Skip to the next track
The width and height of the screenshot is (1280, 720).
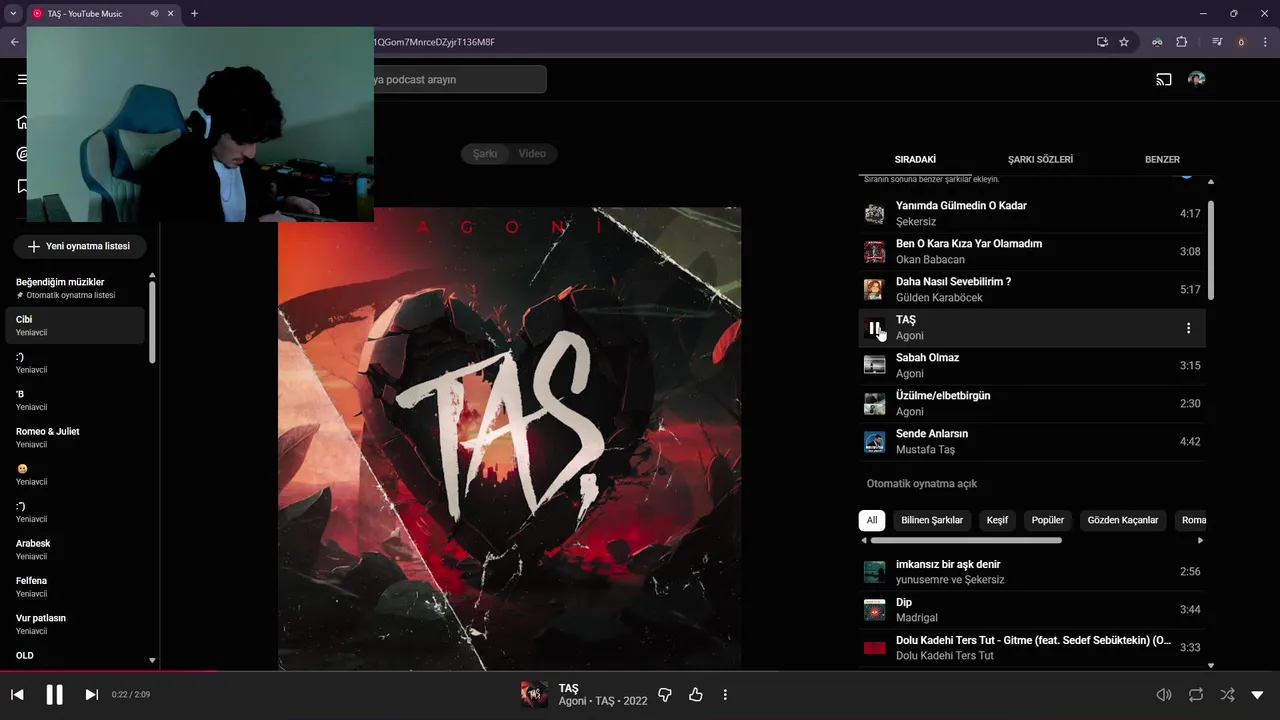91,694
